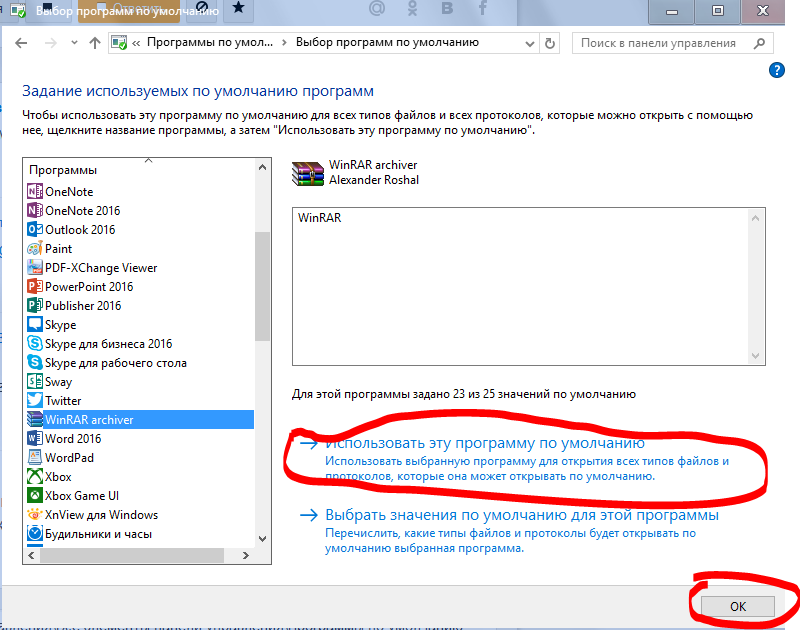Click the WordPad icon

(35, 457)
